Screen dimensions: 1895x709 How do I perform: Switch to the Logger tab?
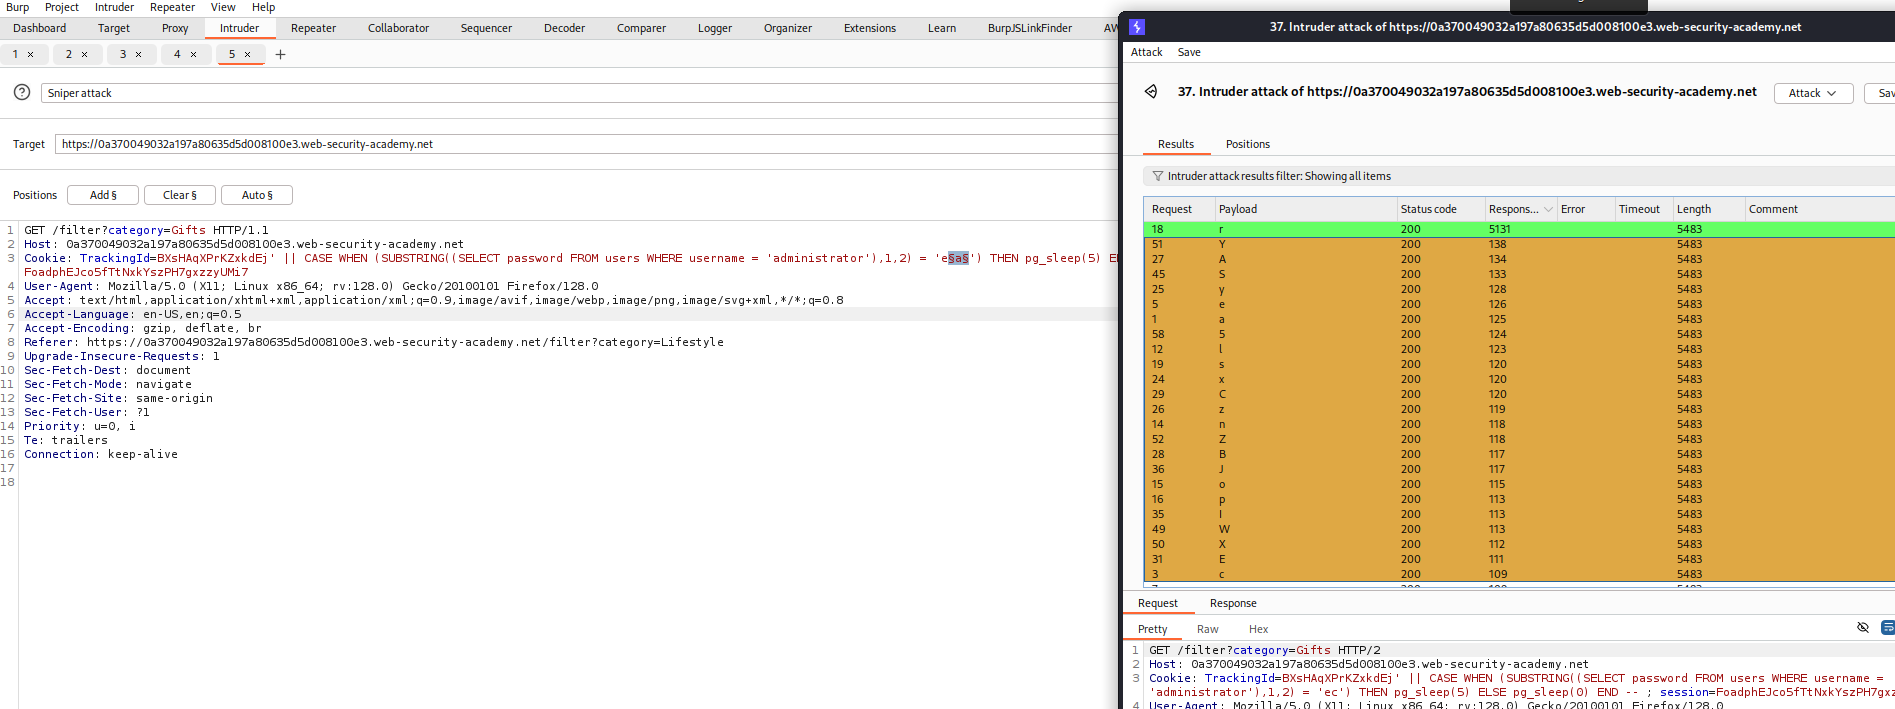(715, 28)
